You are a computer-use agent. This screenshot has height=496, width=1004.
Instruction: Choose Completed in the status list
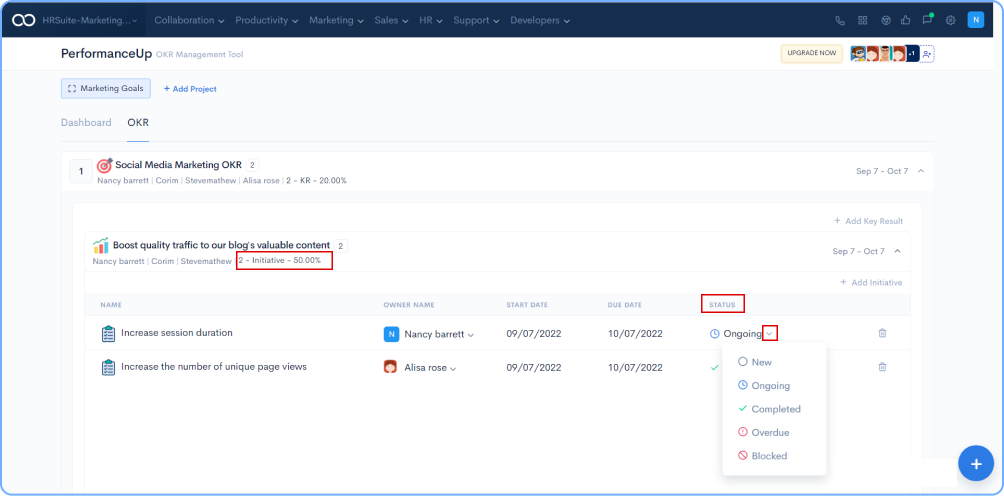tap(775, 409)
